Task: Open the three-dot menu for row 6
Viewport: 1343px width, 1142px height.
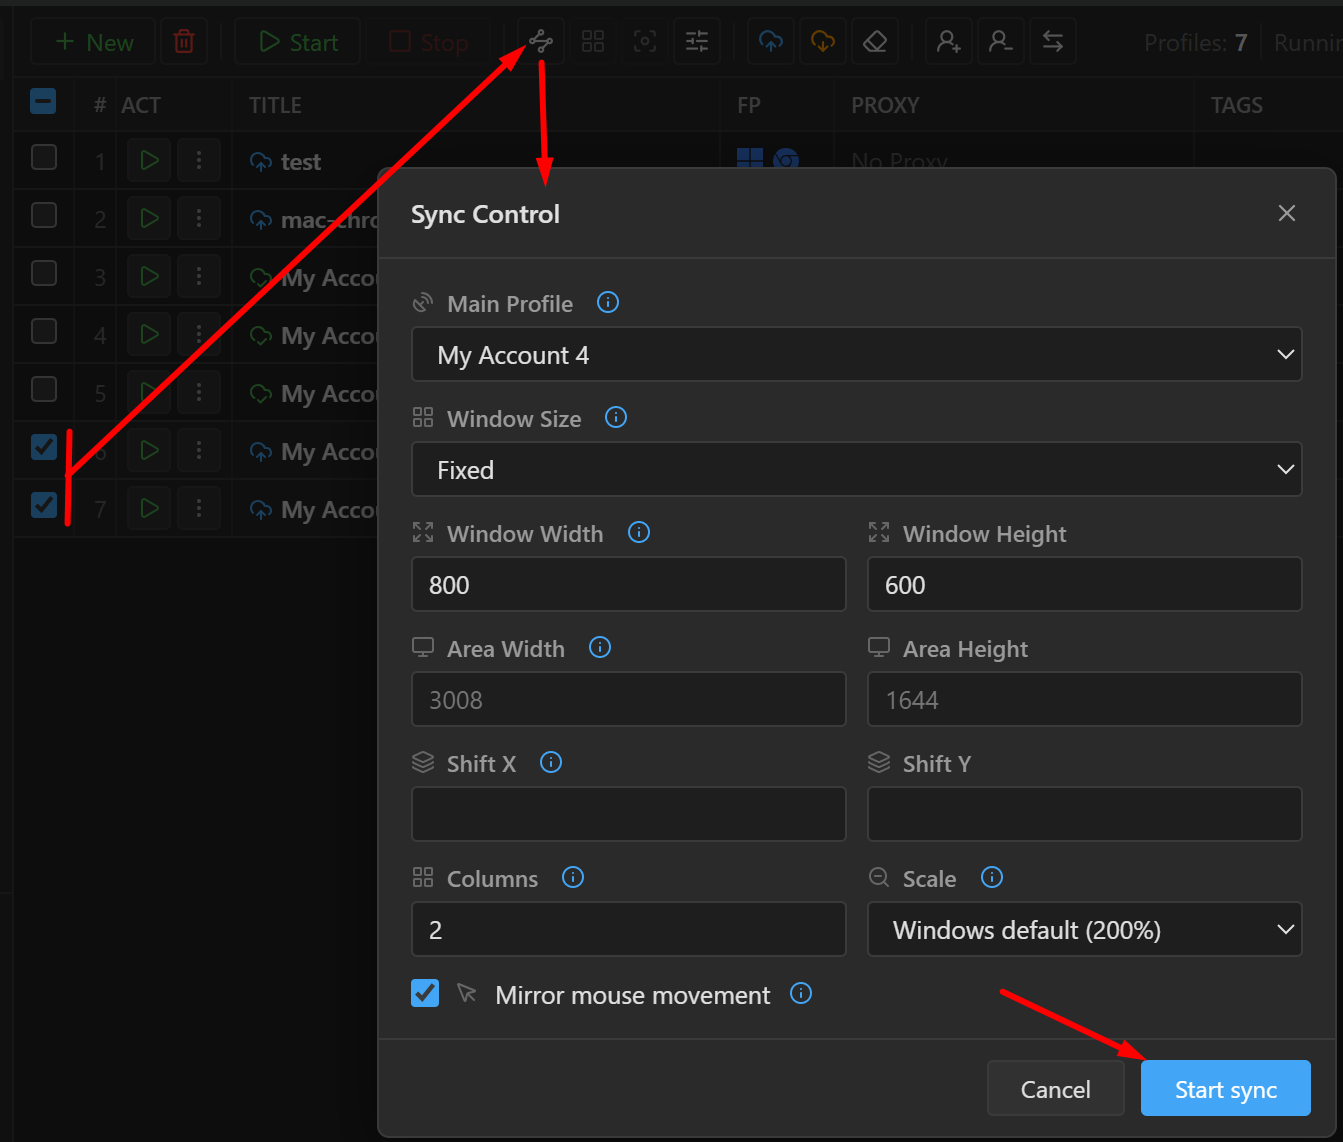Action: [x=199, y=451]
